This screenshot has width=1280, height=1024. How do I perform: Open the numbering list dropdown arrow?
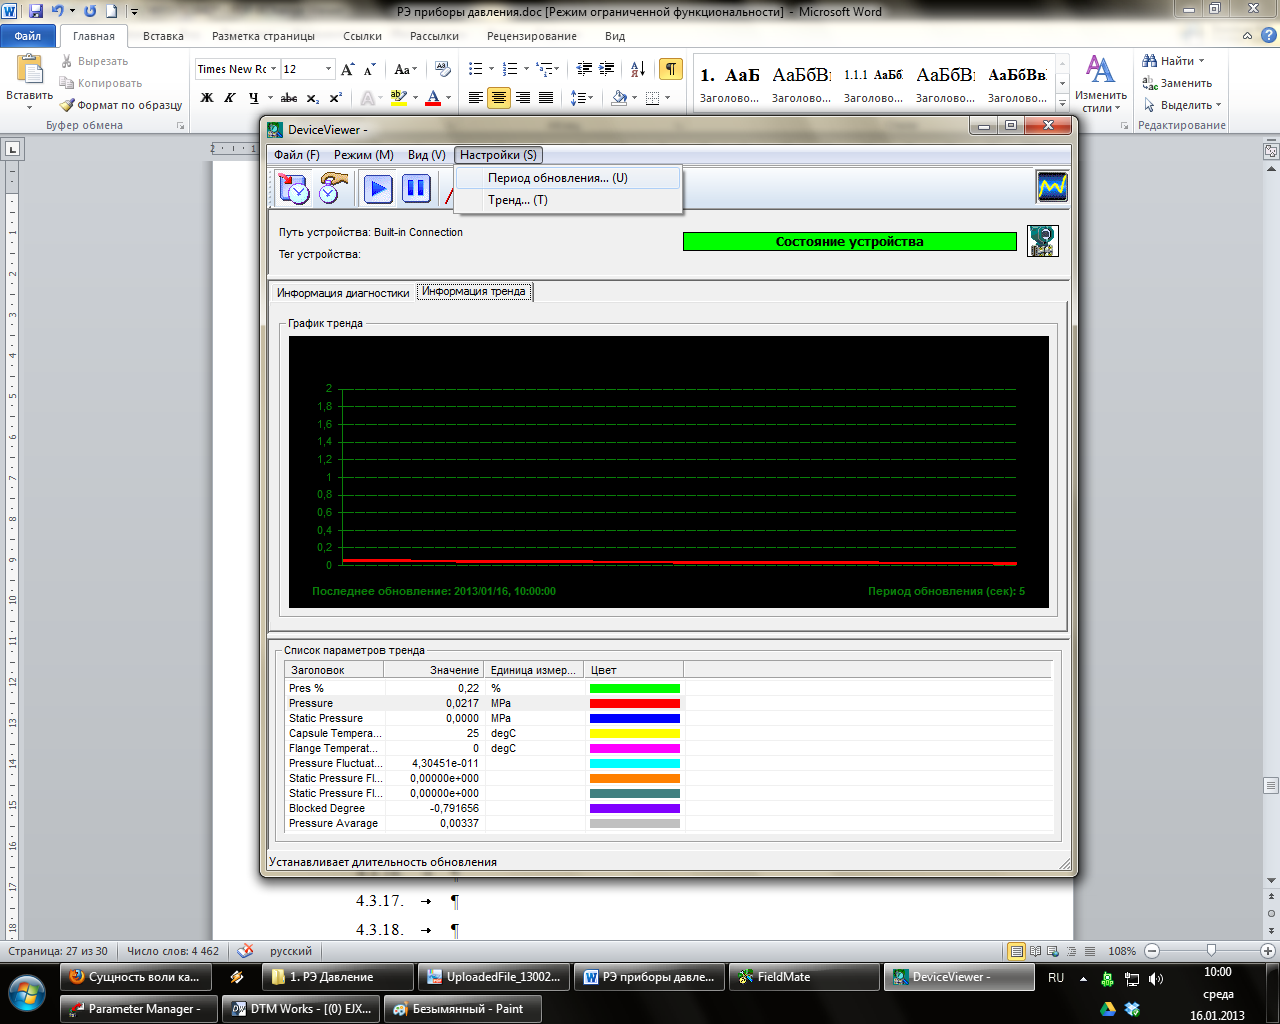click(526, 69)
